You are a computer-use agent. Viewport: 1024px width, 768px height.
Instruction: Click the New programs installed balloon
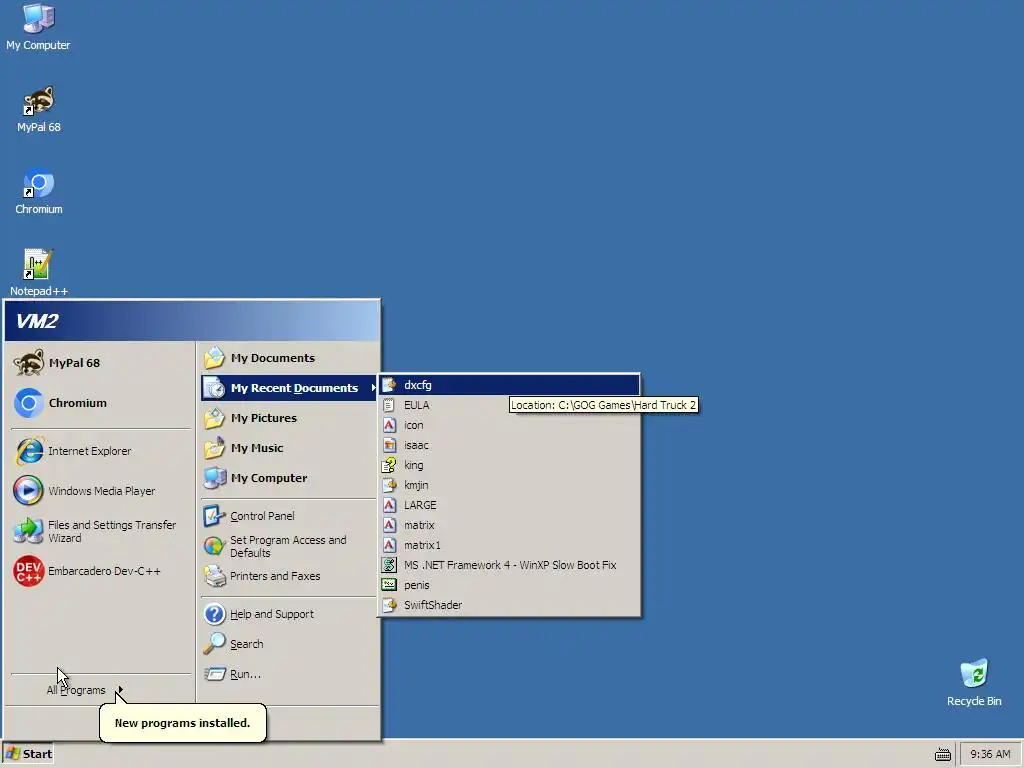[x=182, y=723]
